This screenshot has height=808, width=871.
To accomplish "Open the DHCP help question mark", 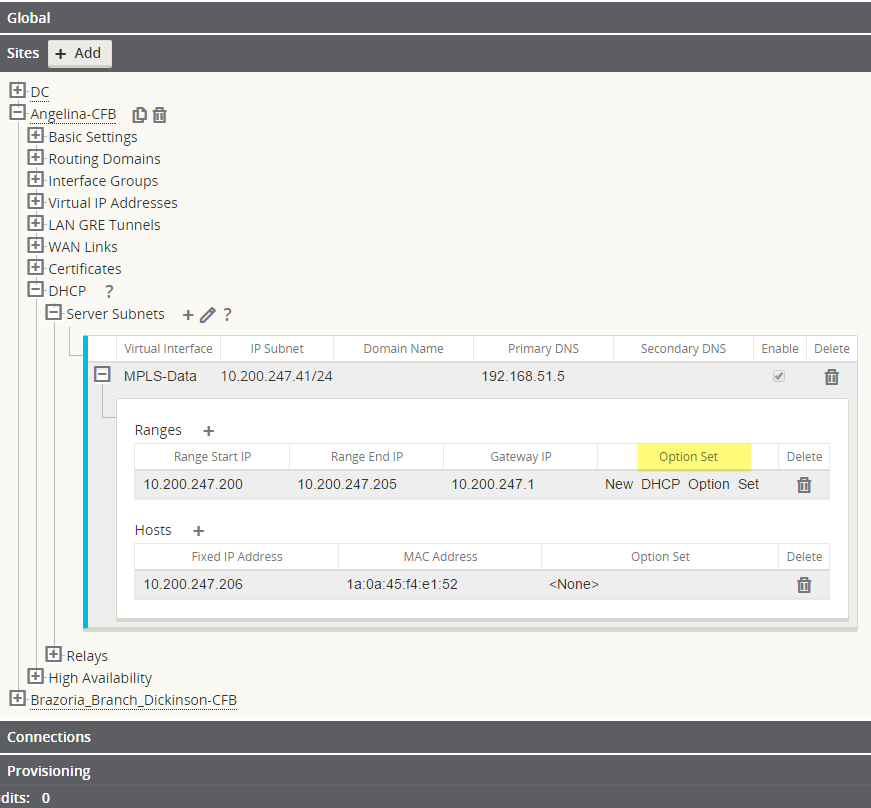I will tap(109, 292).
